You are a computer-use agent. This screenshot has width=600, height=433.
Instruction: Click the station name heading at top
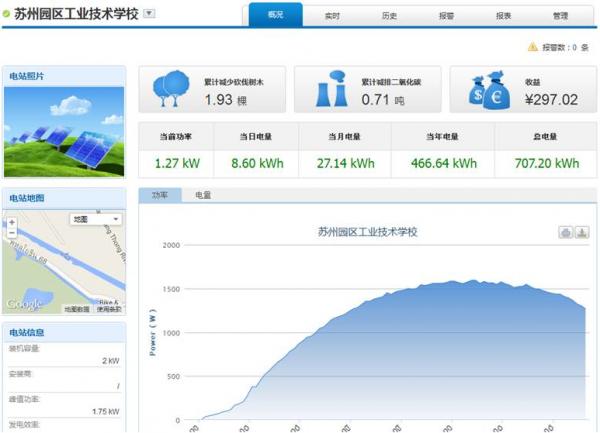coord(76,14)
